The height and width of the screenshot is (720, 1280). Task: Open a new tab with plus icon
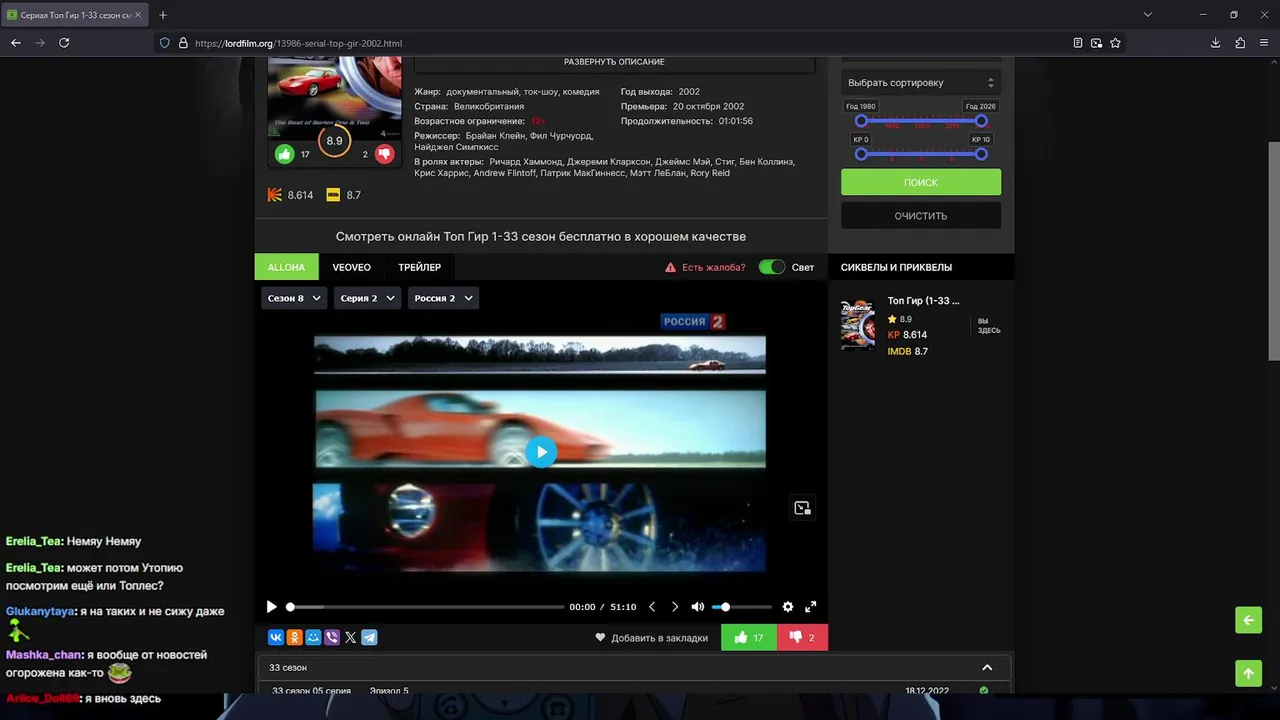point(163,15)
